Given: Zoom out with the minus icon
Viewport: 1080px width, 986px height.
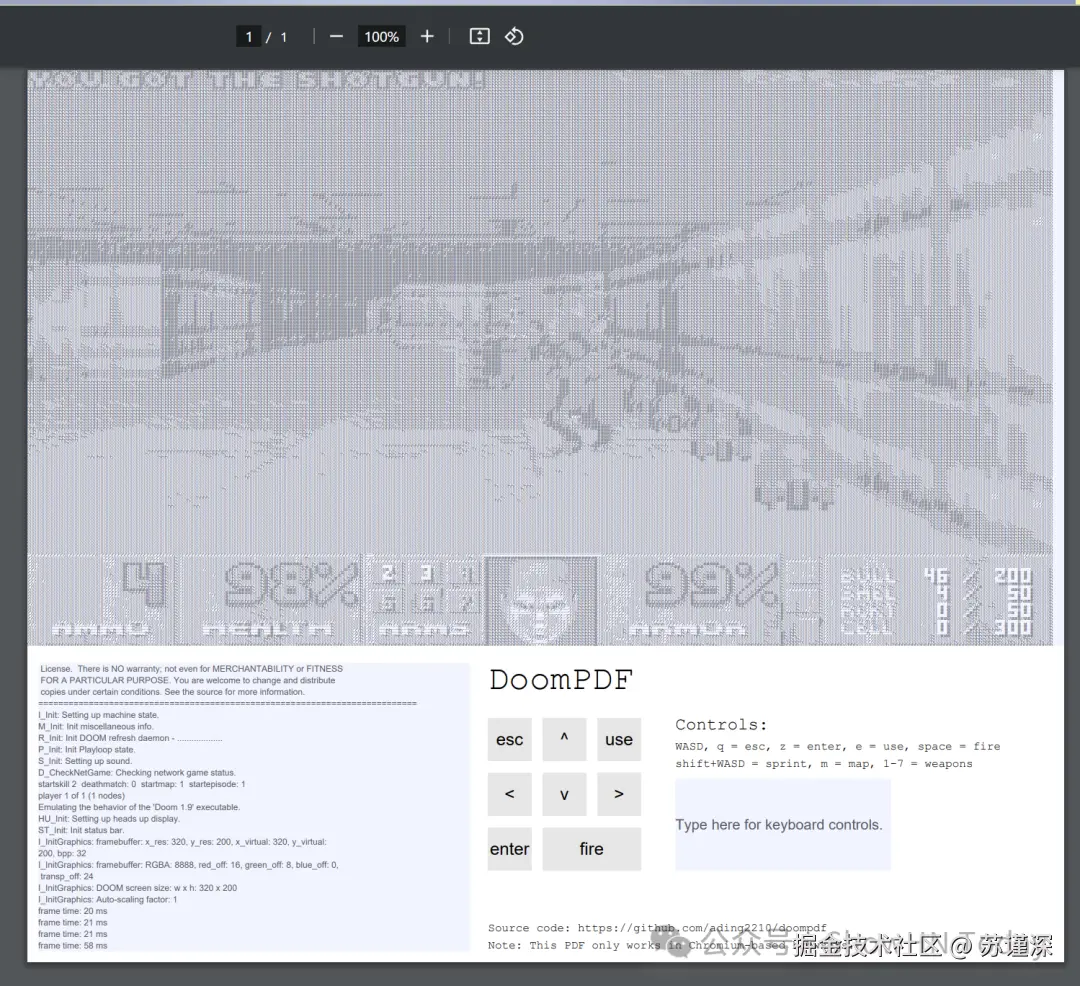Looking at the screenshot, I should (x=336, y=36).
